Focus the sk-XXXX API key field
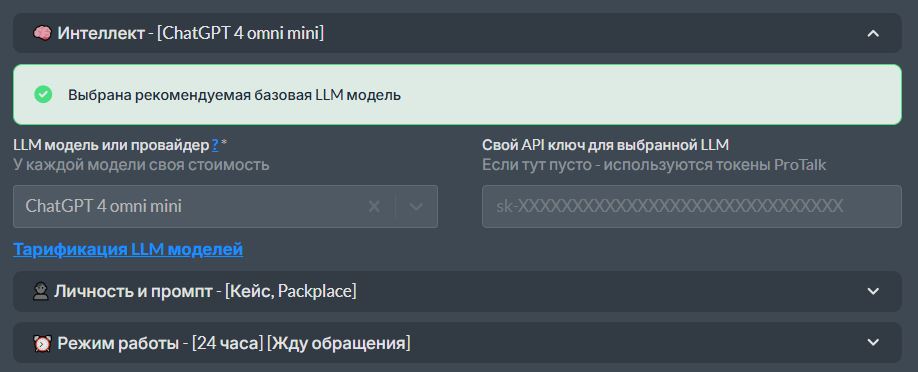This screenshot has height=372, width=918. click(x=691, y=206)
